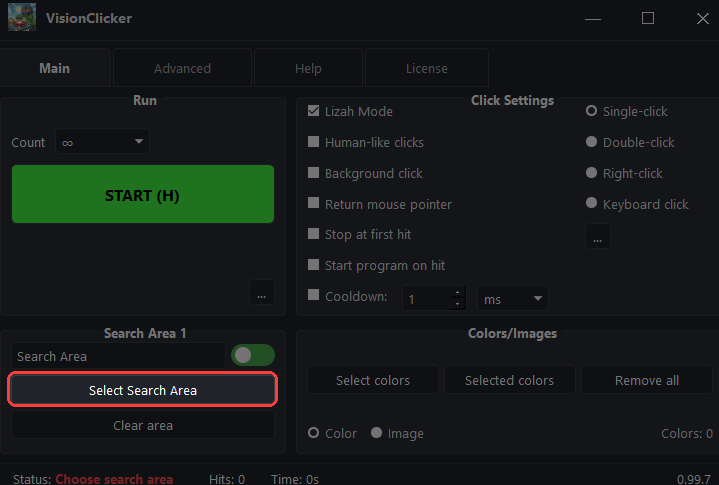Viewport: 719px width, 485px height.
Task: Open the Advanced tab
Action: tap(182, 68)
